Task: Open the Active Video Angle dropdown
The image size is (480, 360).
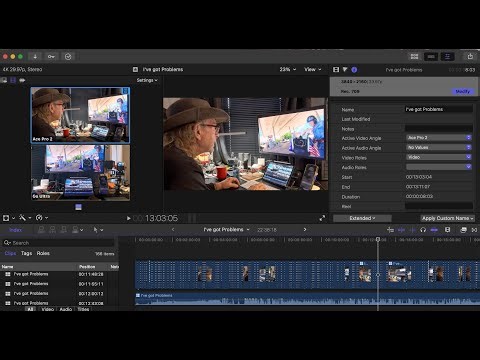Action: coord(439,138)
